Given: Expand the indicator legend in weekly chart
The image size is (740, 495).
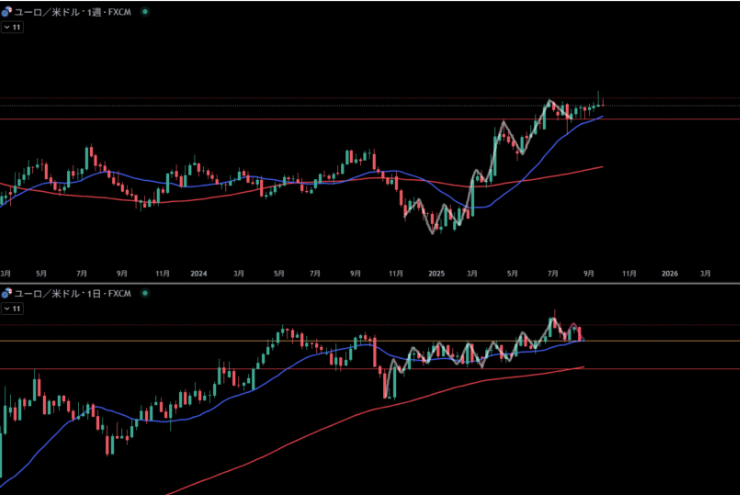Looking at the screenshot, I should click(x=12, y=27).
